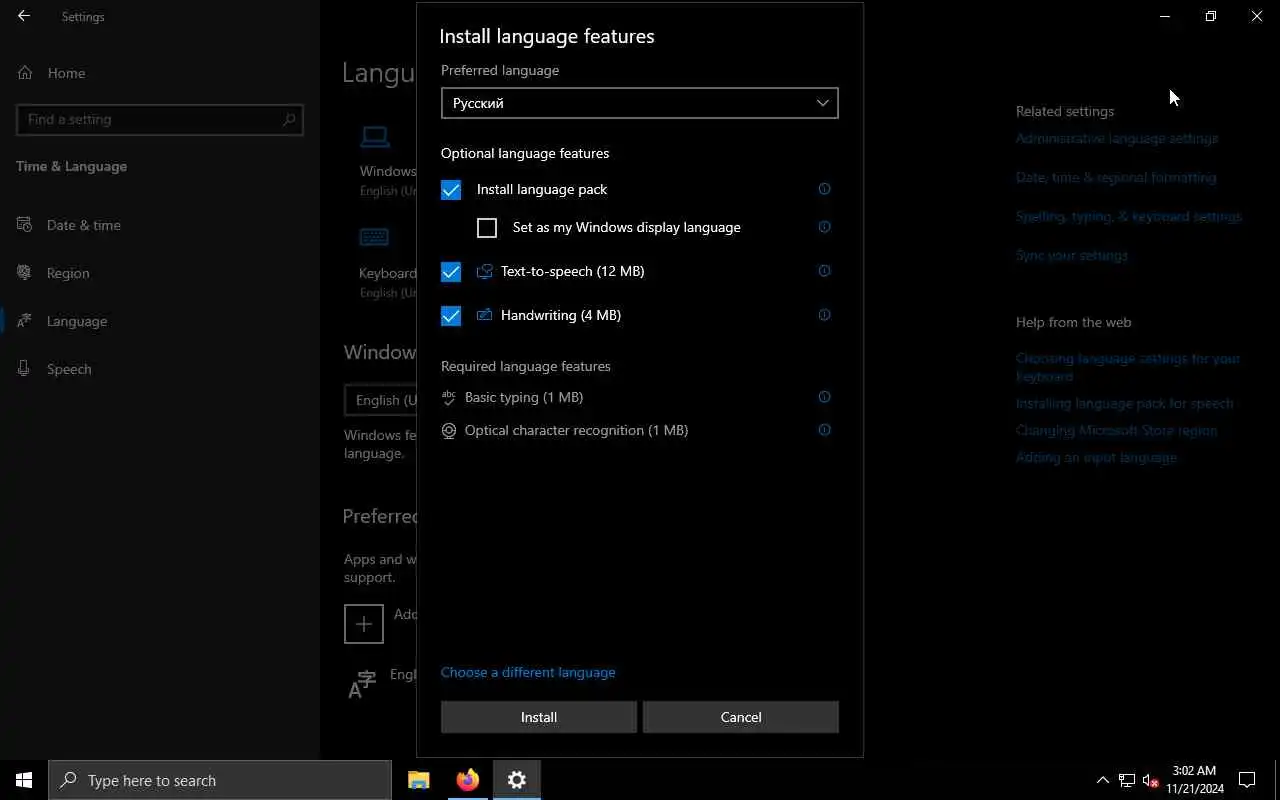
Task: Uncheck Install language pack checkbox
Action: tap(451, 190)
